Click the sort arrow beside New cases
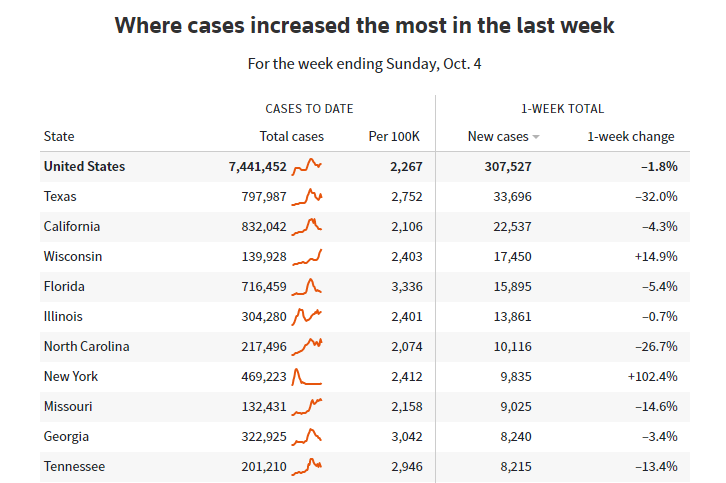Viewport: 726px width, 483px height. [x=536, y=137]
